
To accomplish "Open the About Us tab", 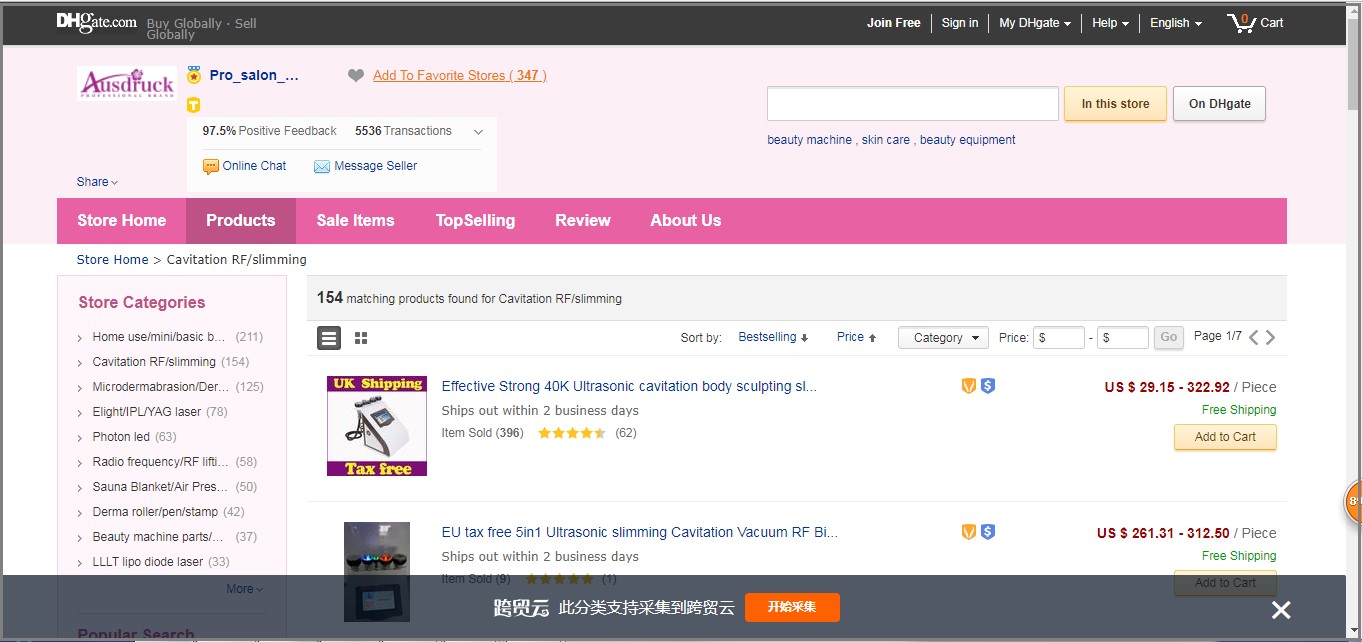I will (686, 221).
